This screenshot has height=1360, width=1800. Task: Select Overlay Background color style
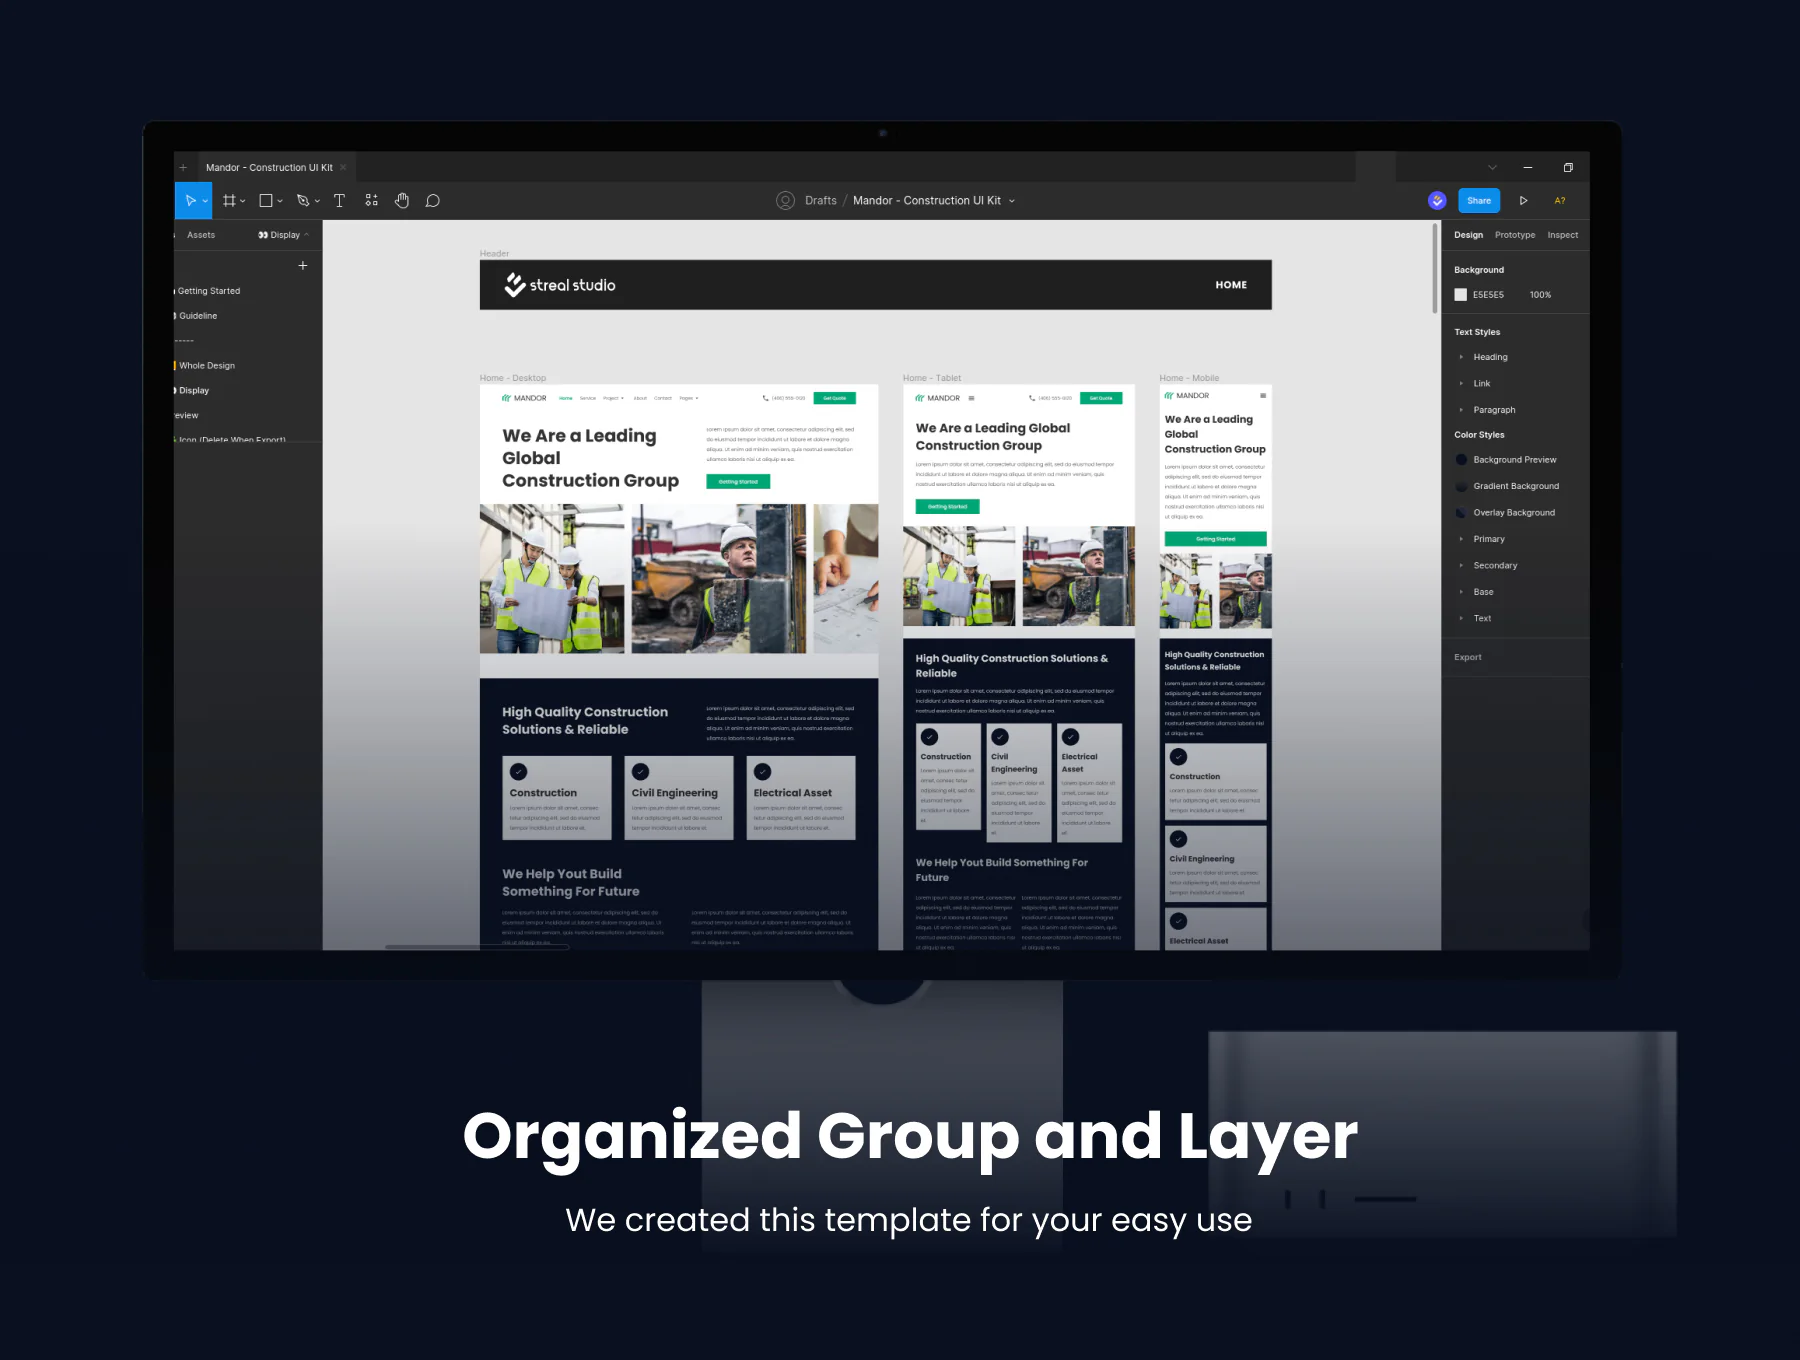pos(1507,513)
